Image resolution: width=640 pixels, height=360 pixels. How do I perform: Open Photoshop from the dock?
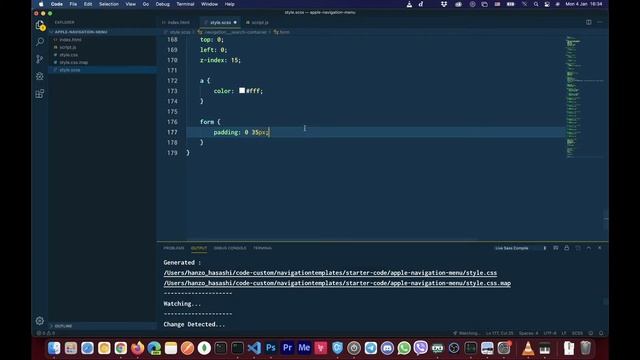click(x=271, y=348)
